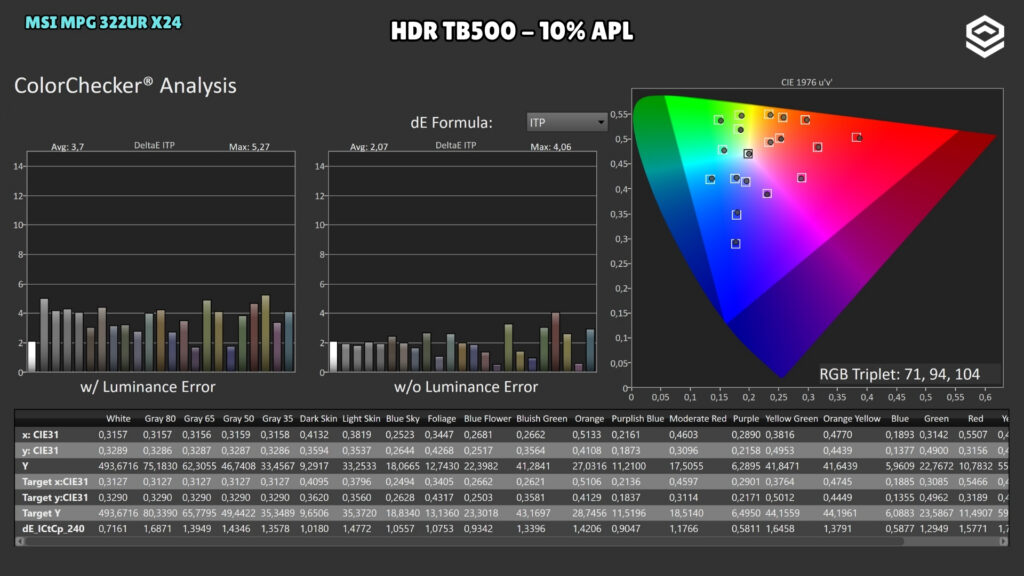Select the 'Light Skin' column header
Viewport: 1024px width, 576px height.
361,419
